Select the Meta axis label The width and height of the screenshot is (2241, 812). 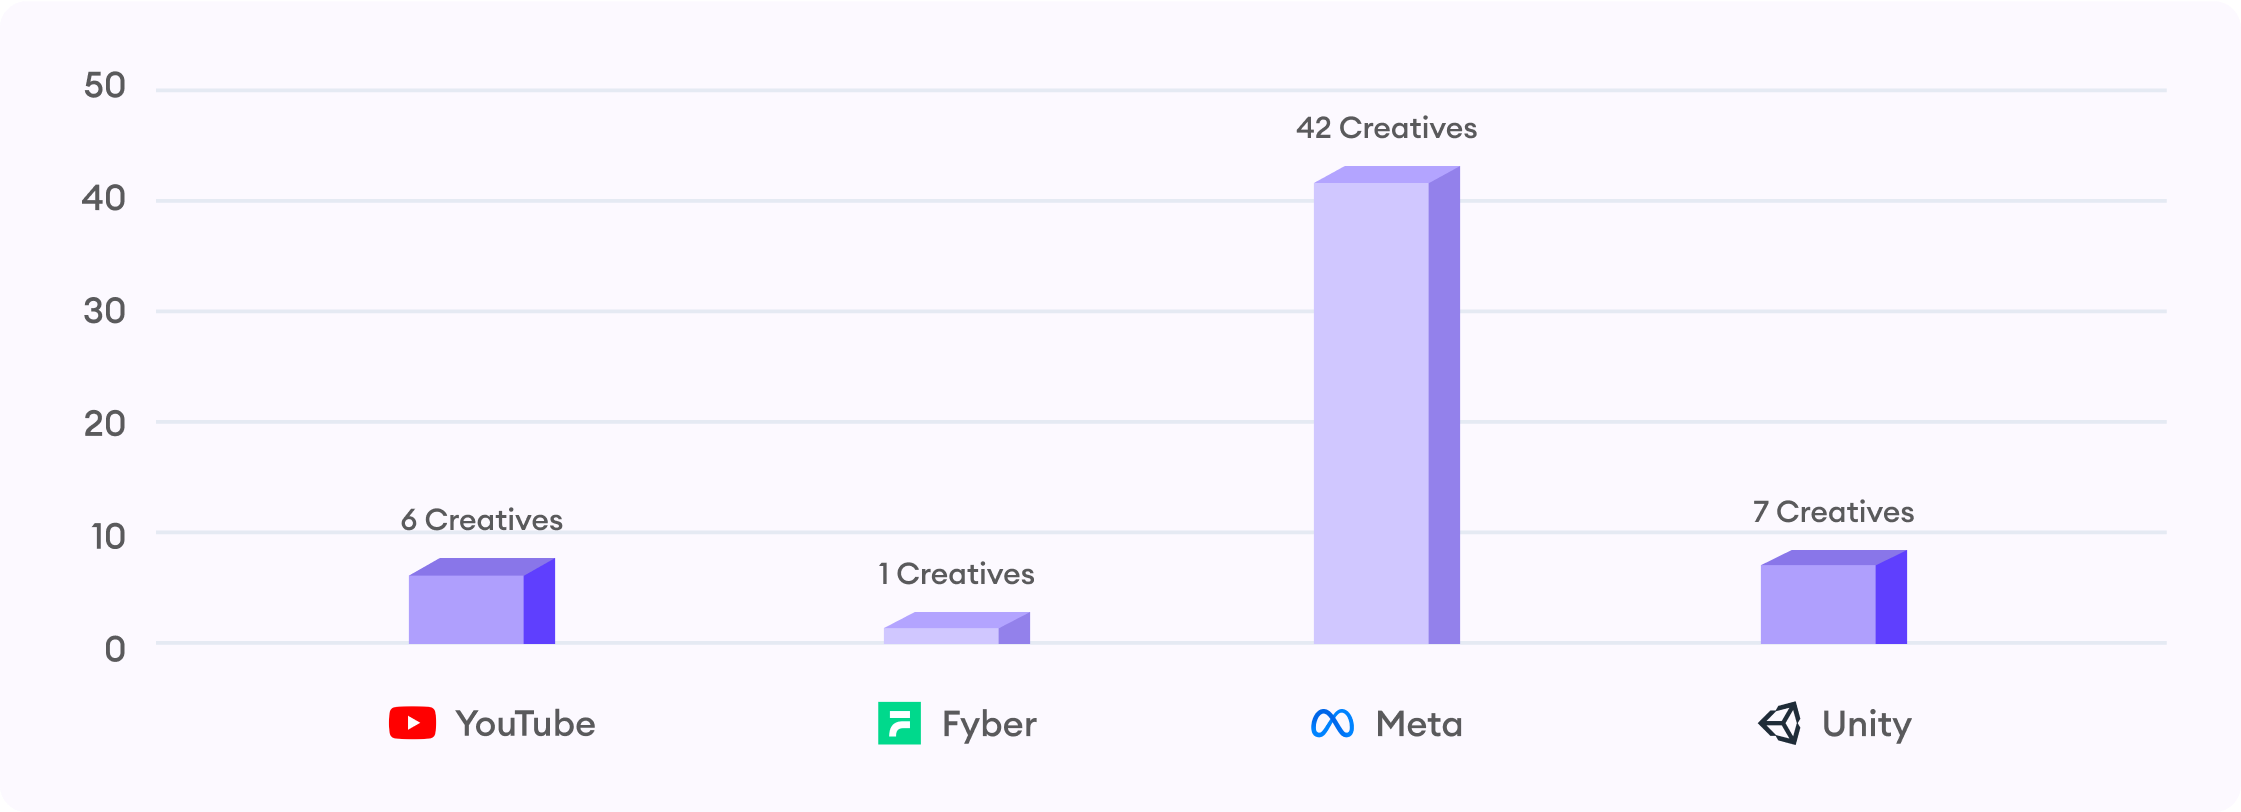coord(1419,724)
